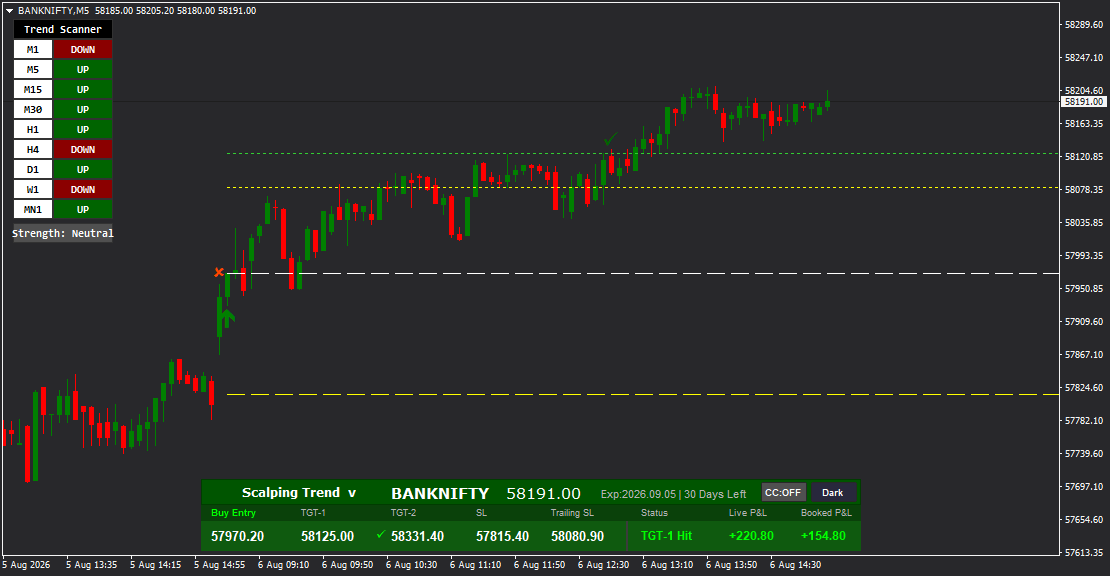Click the current price tag 58191.00 on axis
This screenshot has height=576, width=1110.
(x=1084, y=102)
